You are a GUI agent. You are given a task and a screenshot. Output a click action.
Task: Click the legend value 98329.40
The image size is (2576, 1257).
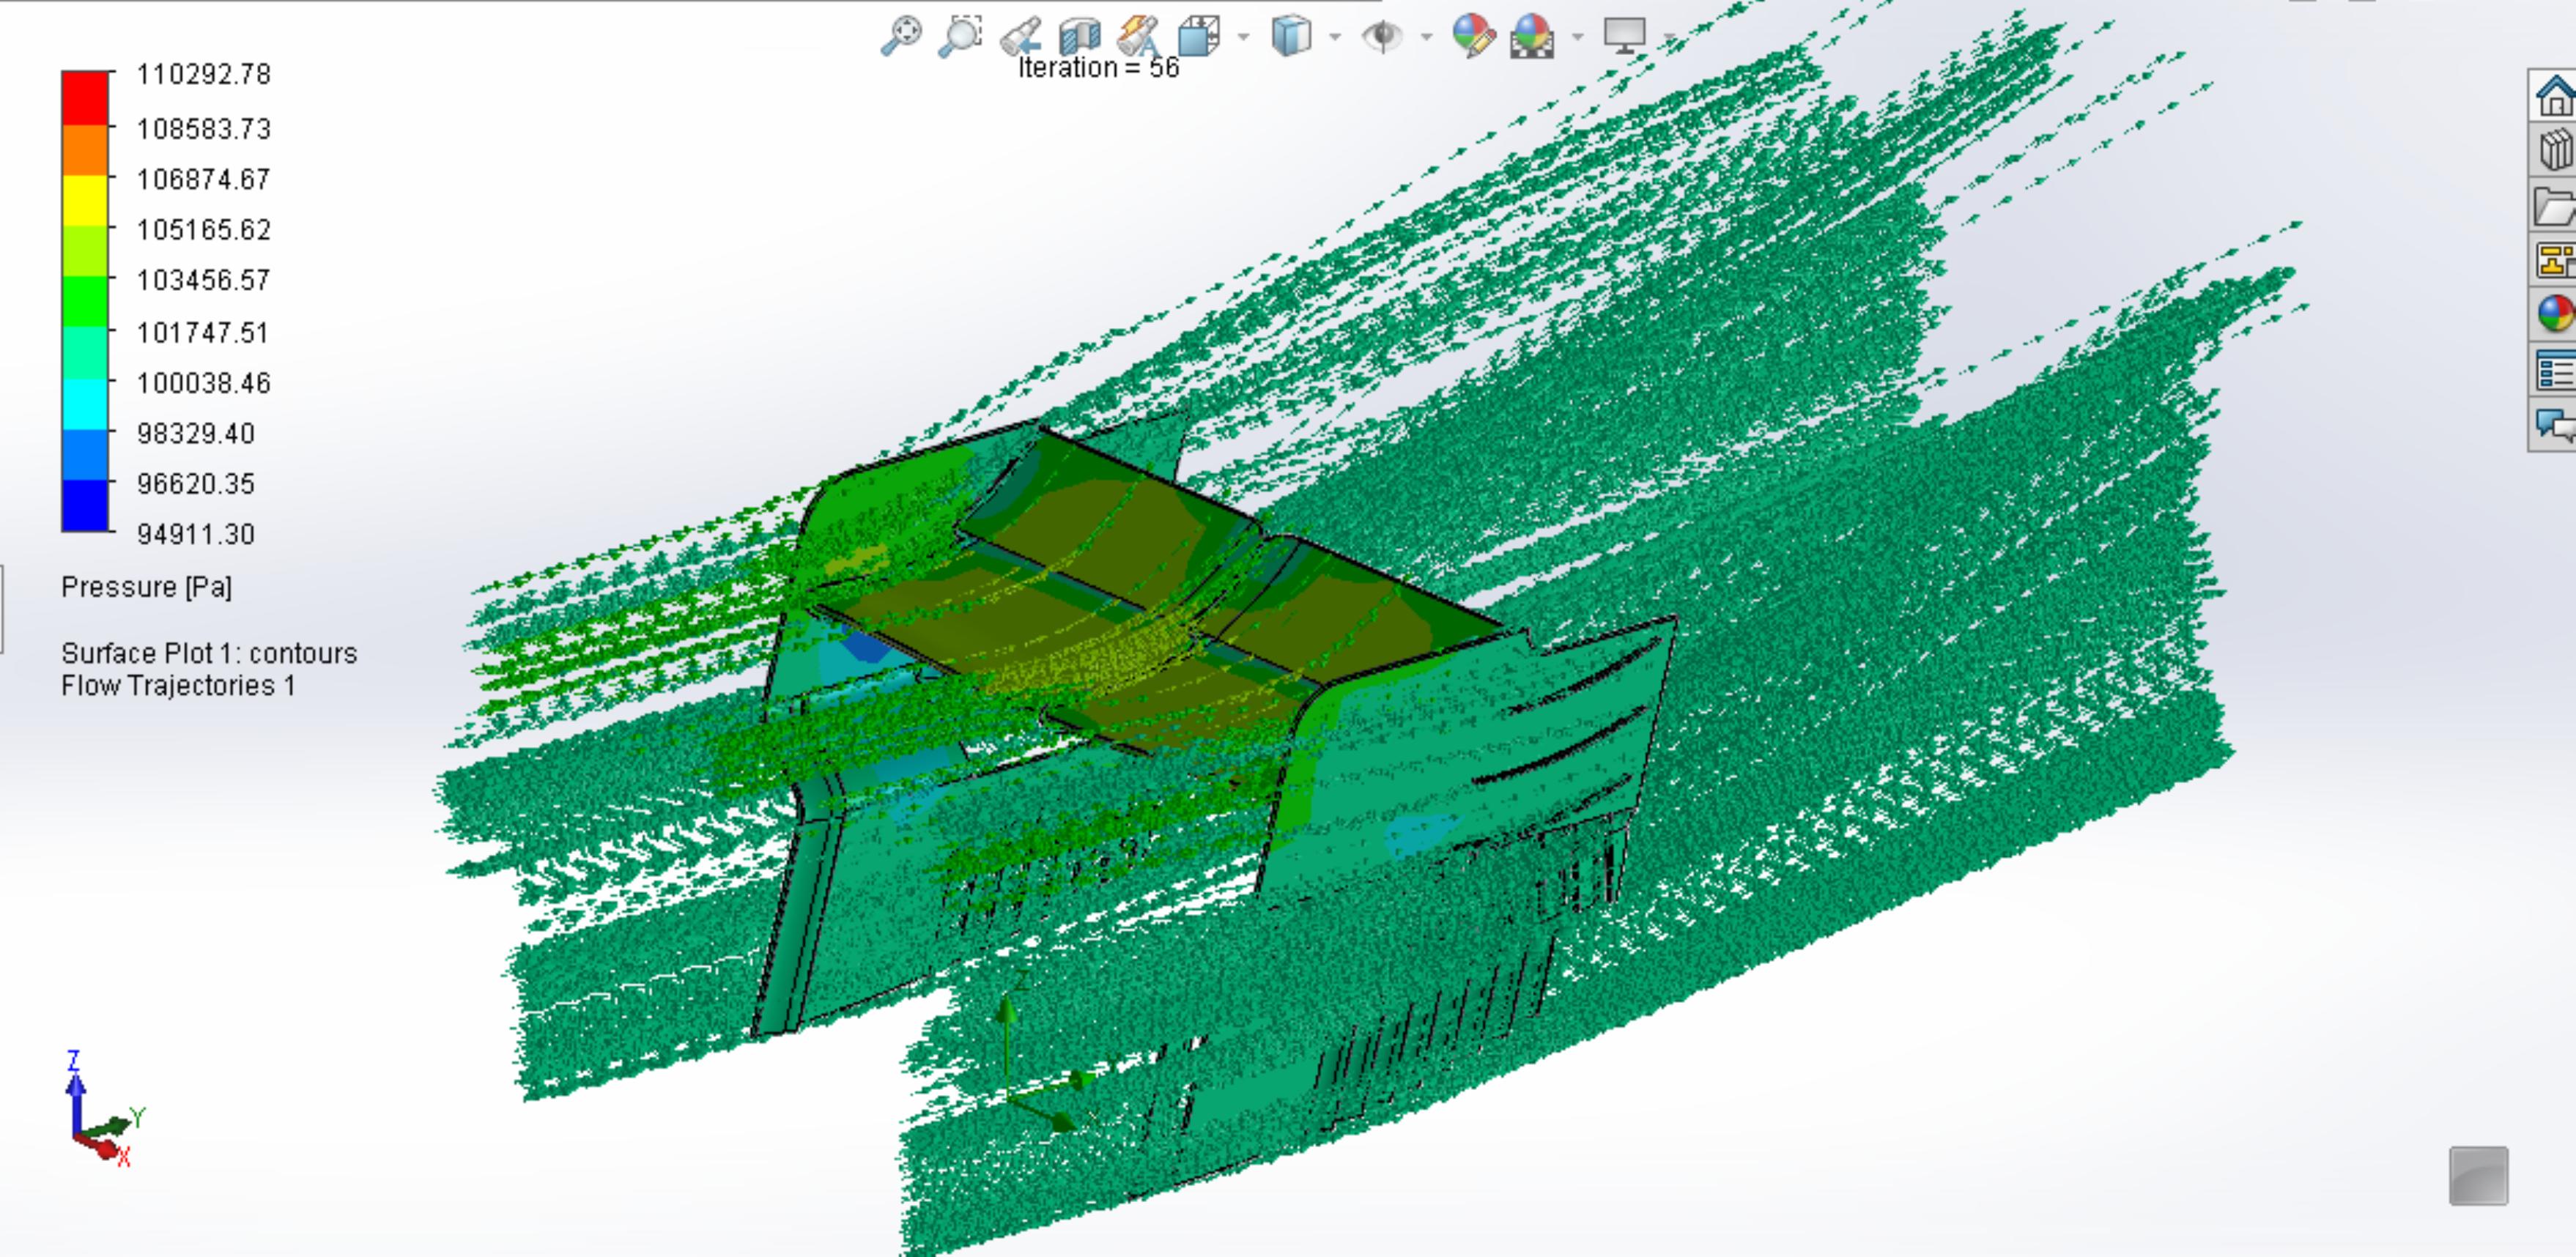pyautogui.click(x=196, y=434)
